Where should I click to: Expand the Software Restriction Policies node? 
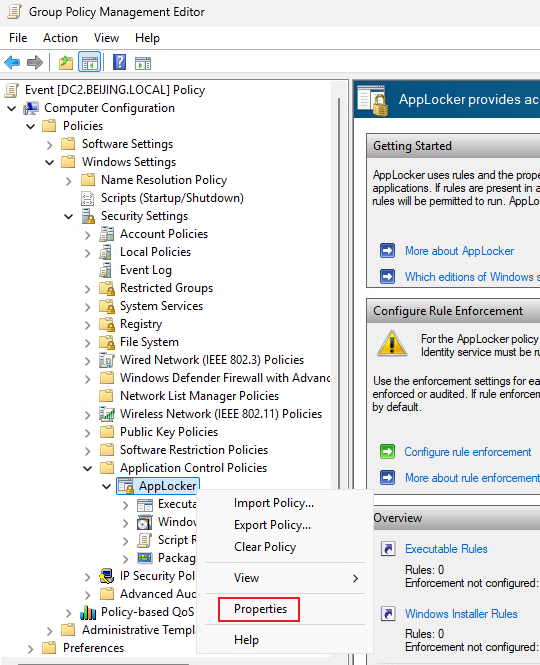87,450
